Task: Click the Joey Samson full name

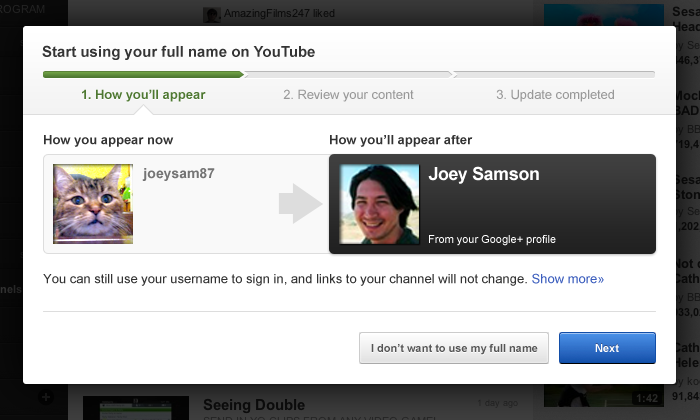Action: click(484, 174)
